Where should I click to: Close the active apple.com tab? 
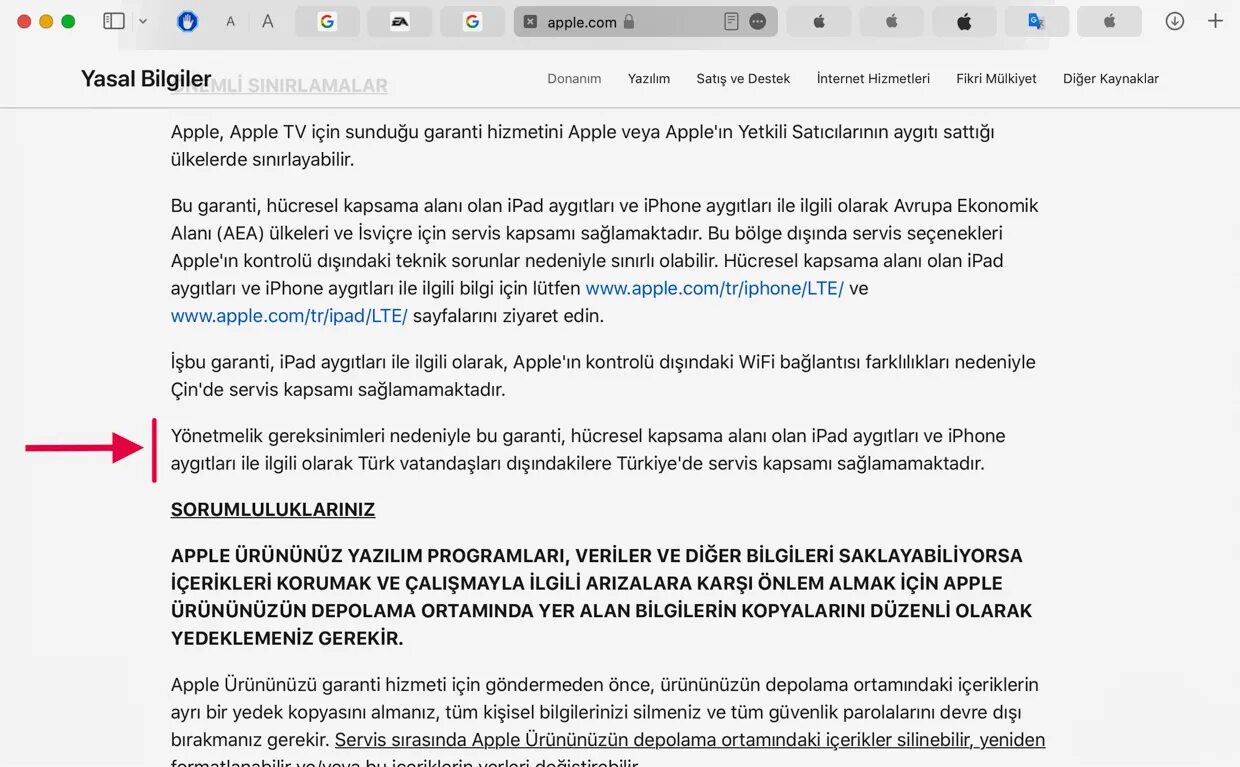(x=530, y=21)
